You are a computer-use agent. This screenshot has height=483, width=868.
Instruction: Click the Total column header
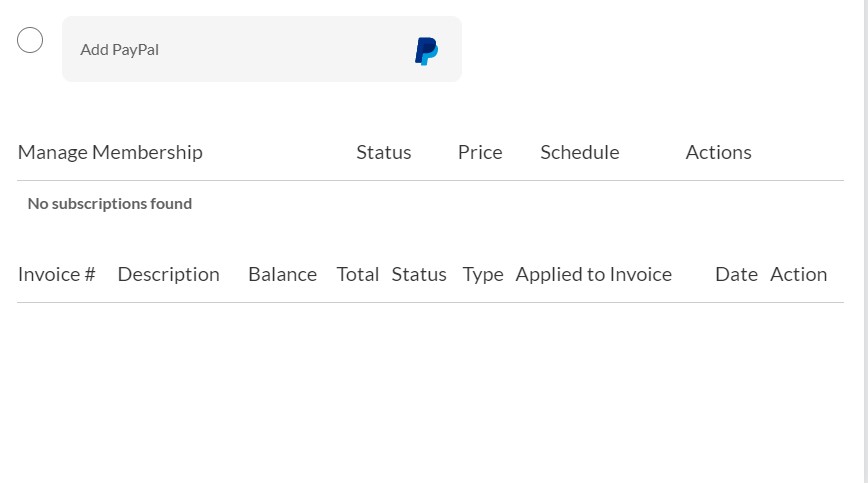coord(357,274)
